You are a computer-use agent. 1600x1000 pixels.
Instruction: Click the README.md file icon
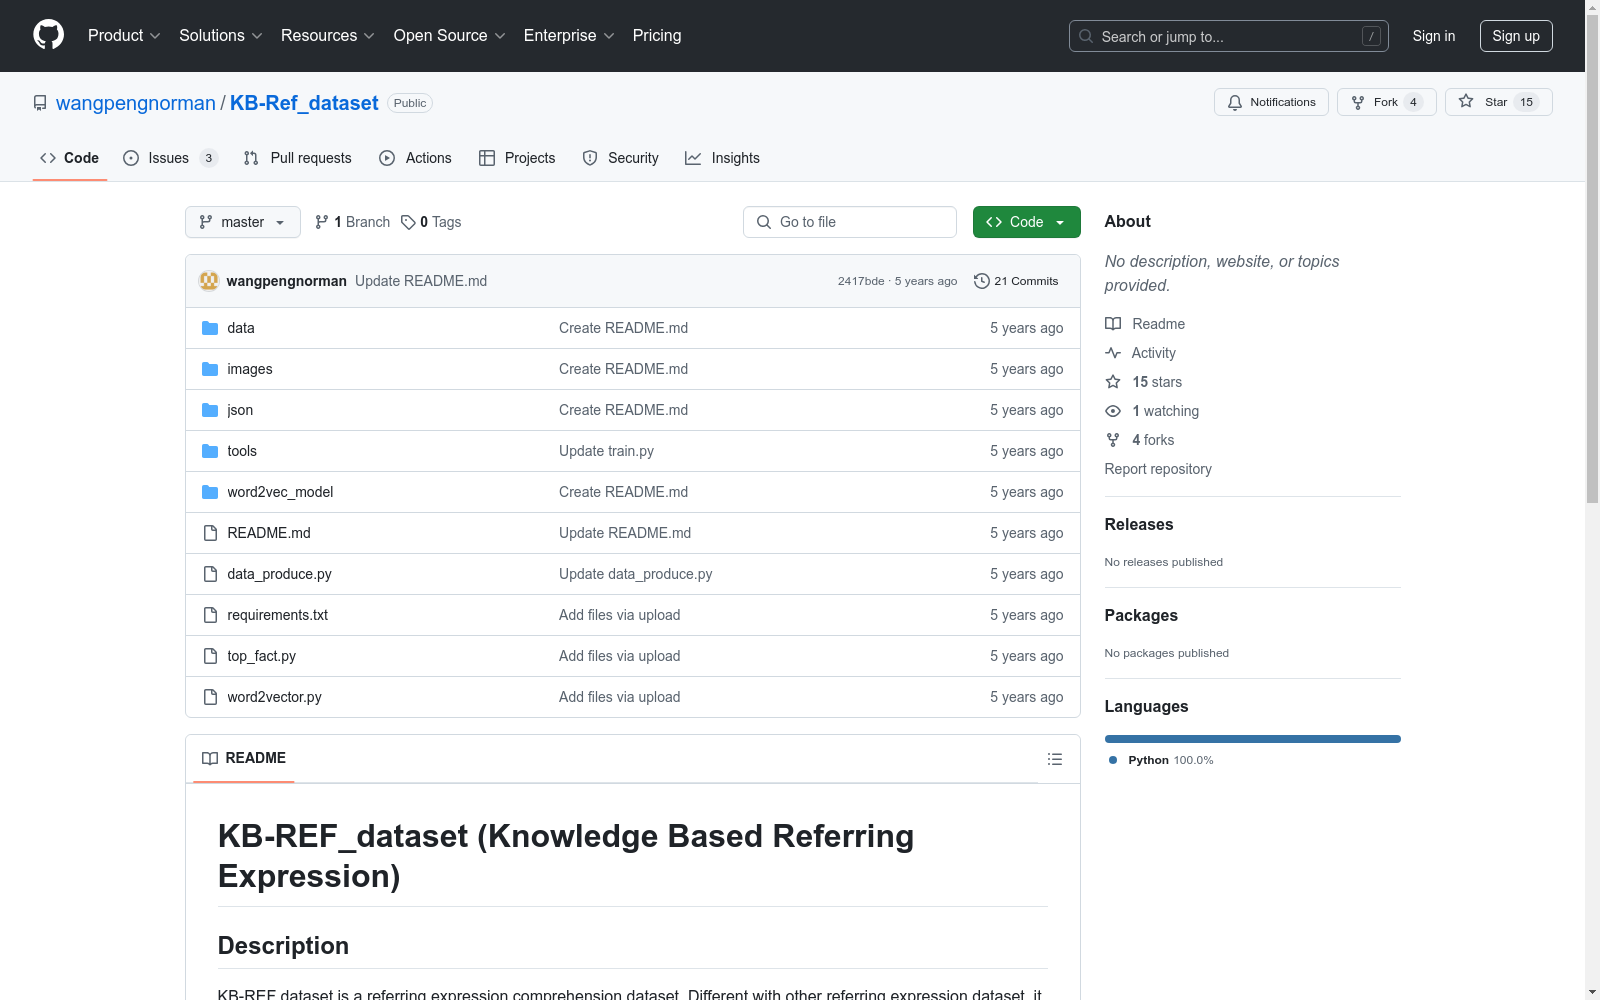[x=210, y=533]
